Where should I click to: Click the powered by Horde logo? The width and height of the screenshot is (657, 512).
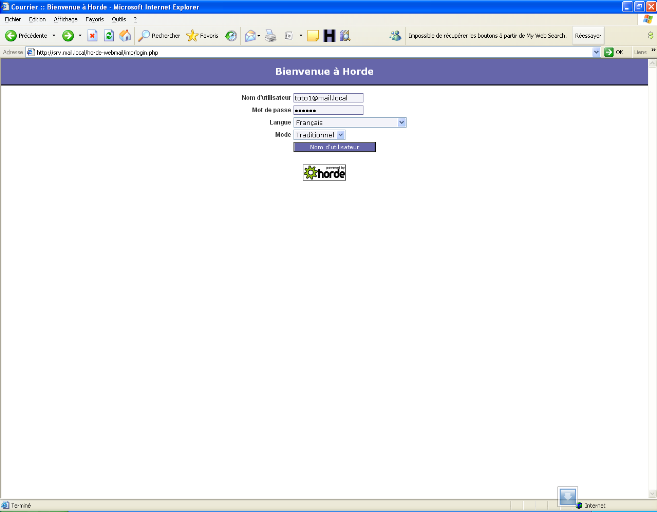[324, 173]
